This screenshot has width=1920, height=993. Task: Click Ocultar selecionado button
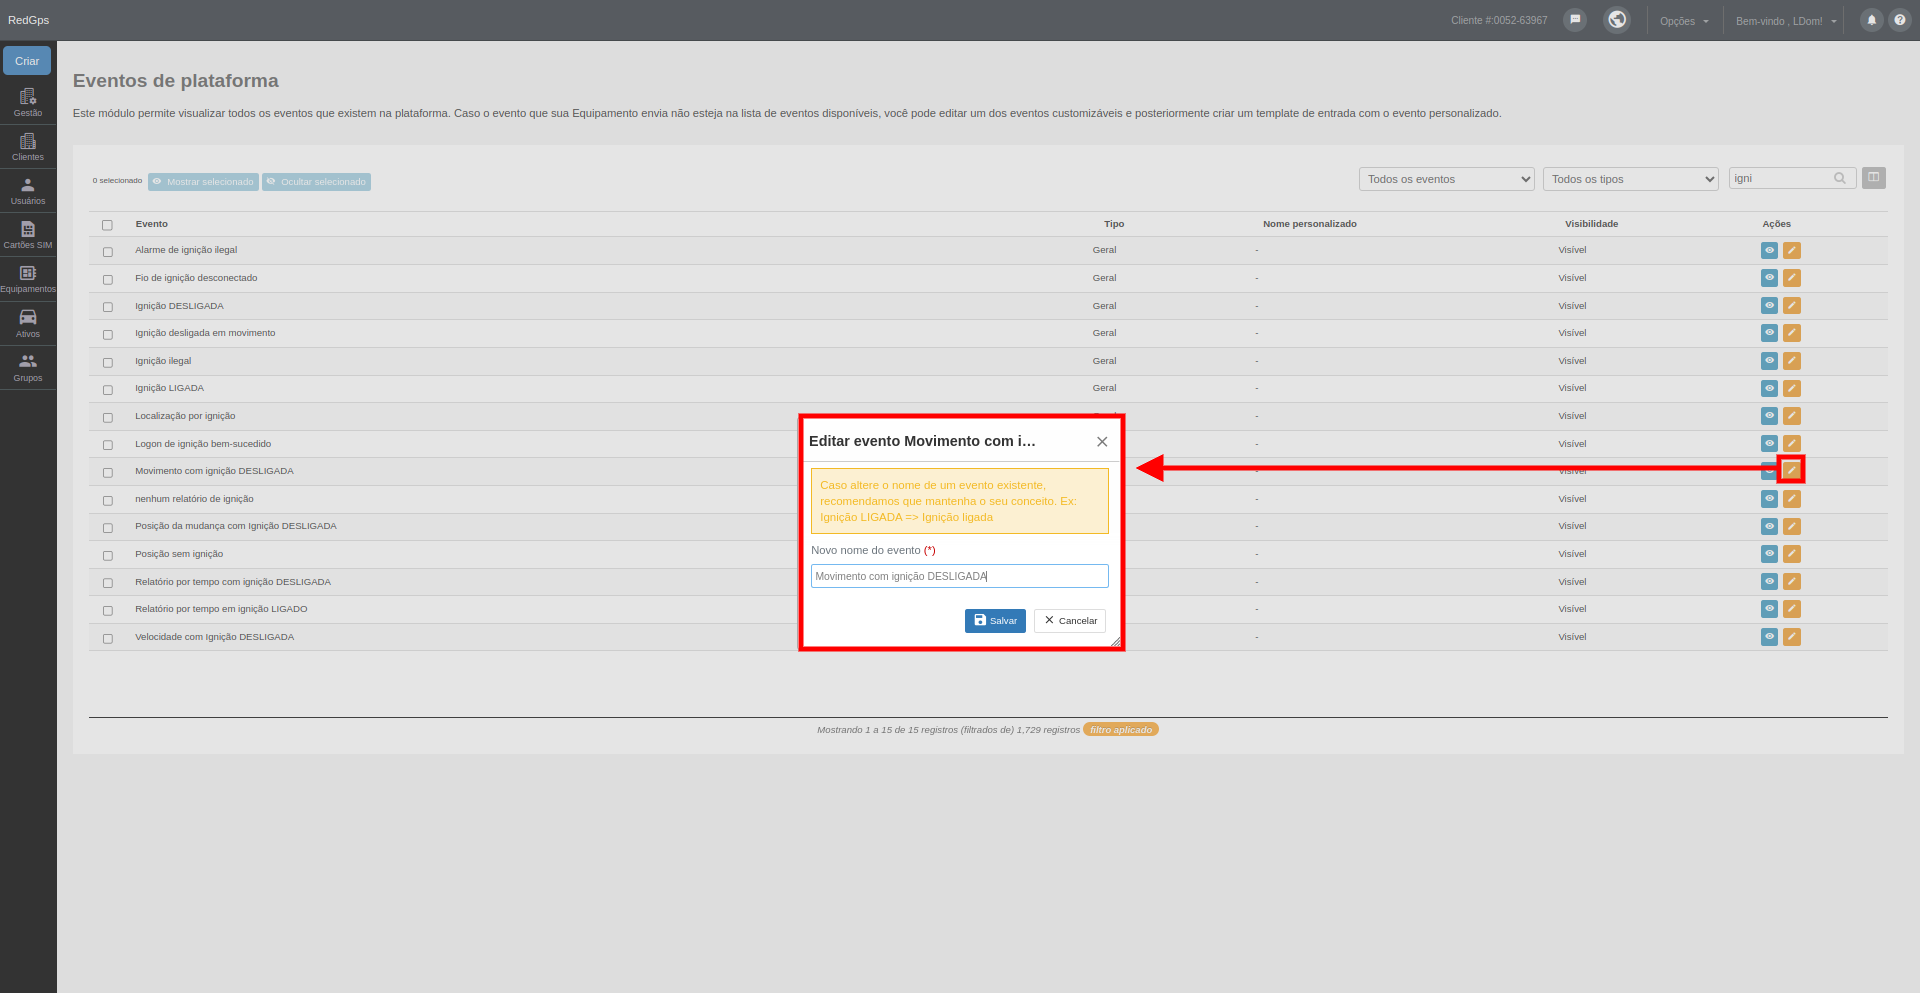316,182
